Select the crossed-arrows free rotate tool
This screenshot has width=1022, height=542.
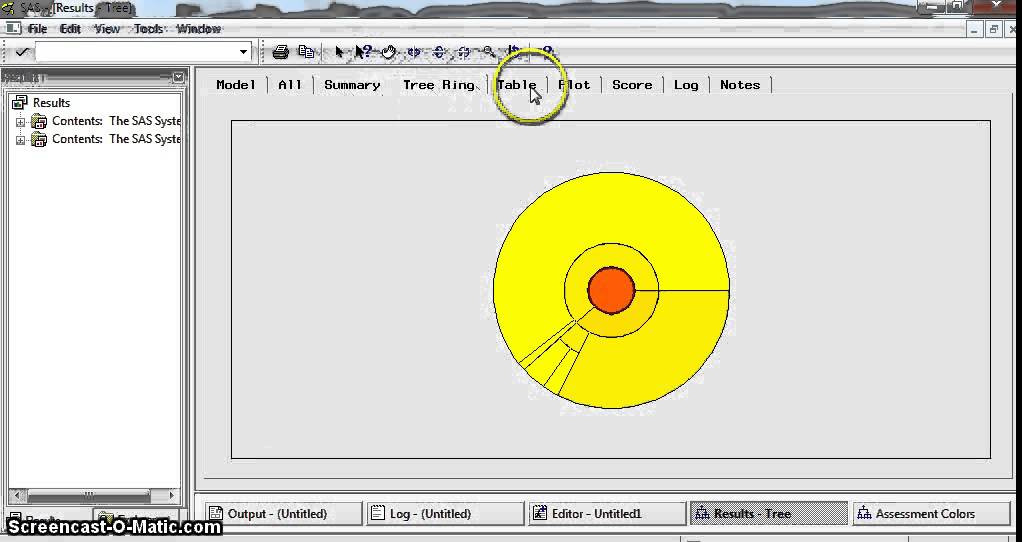(x=463, y=52)
